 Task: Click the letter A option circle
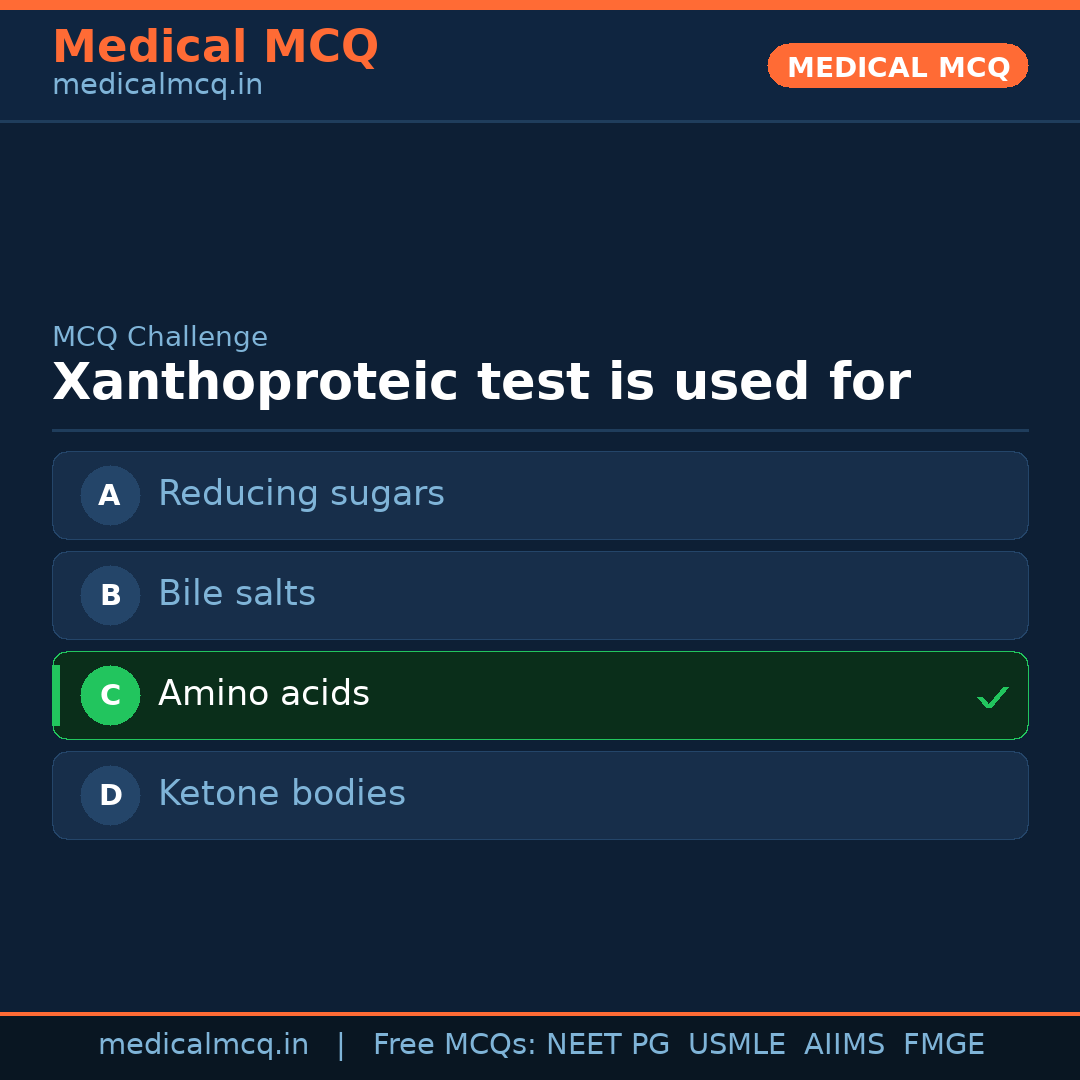110,495
